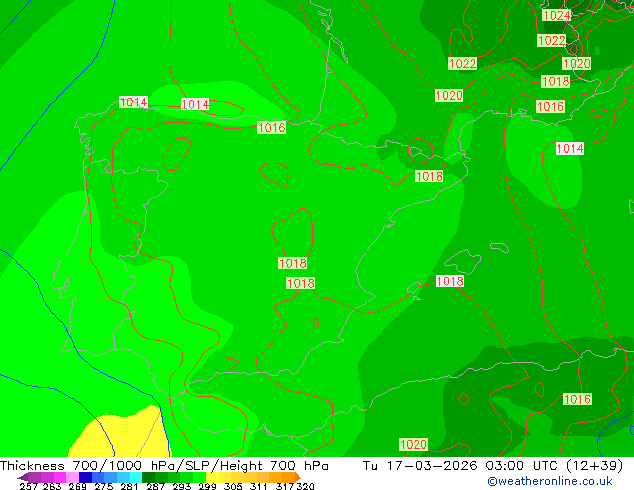Click the 1014 label east of Corsica and Sardinia

click(570, 149)
